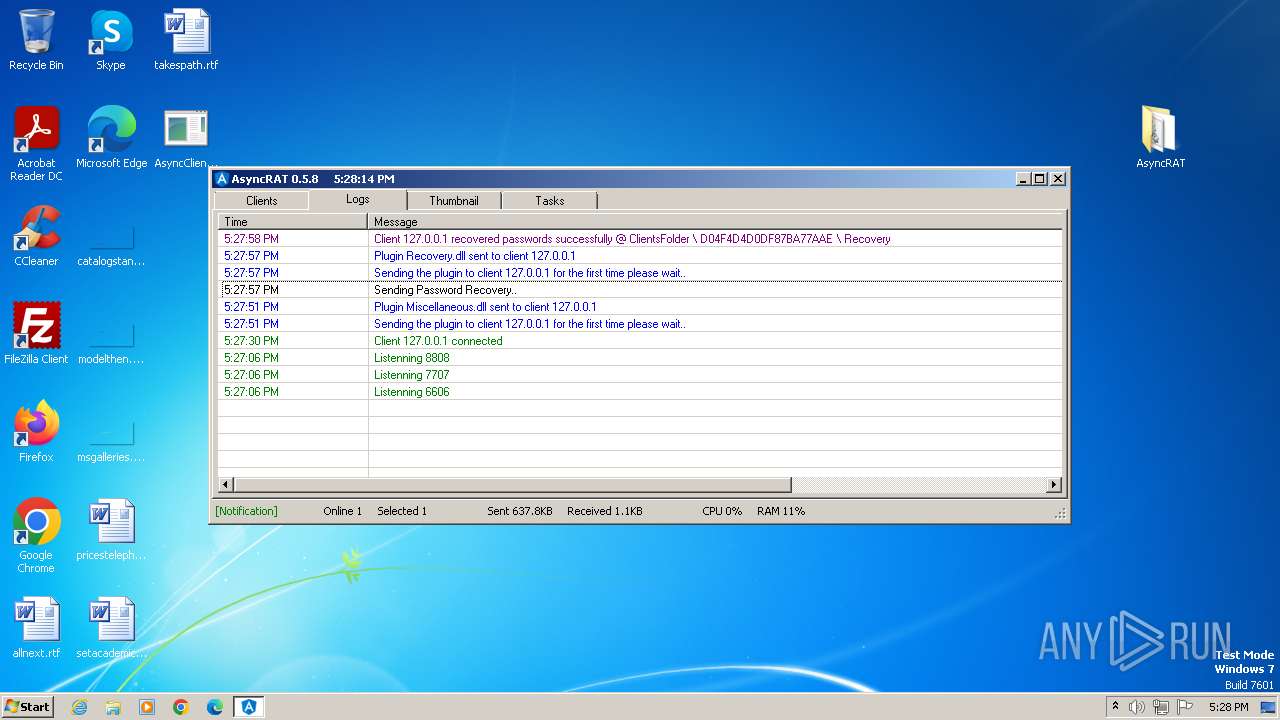Click the [Notification] status bar label

point(246,511)
